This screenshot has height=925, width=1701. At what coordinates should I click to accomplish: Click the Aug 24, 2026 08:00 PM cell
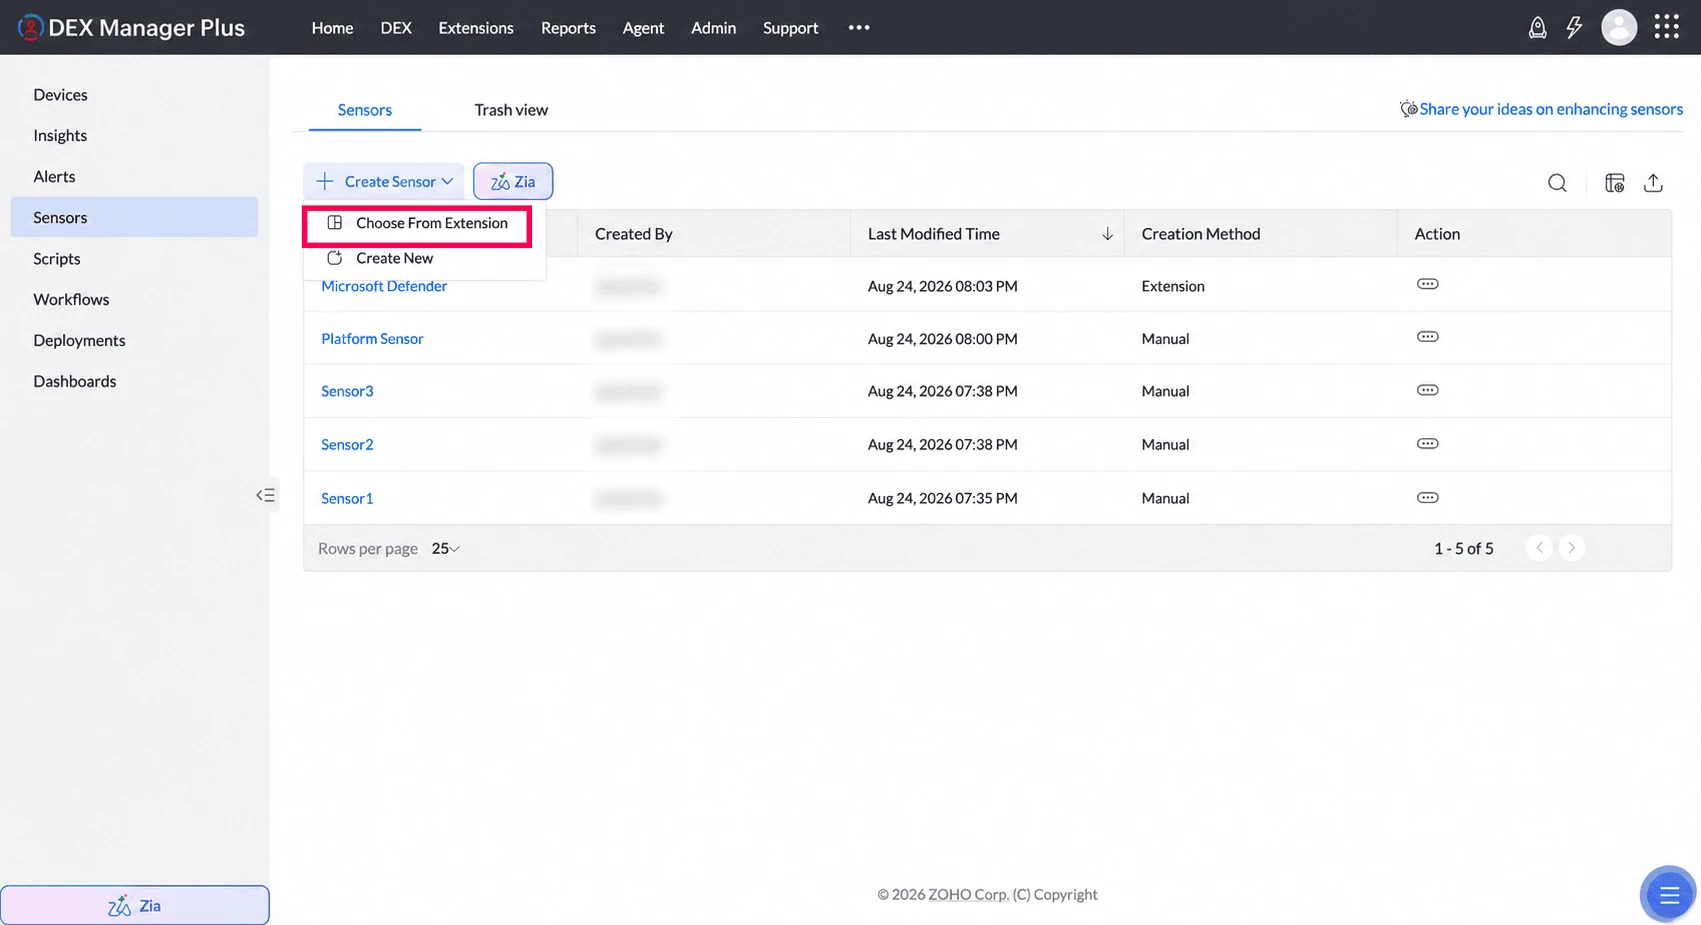point(943,339)
